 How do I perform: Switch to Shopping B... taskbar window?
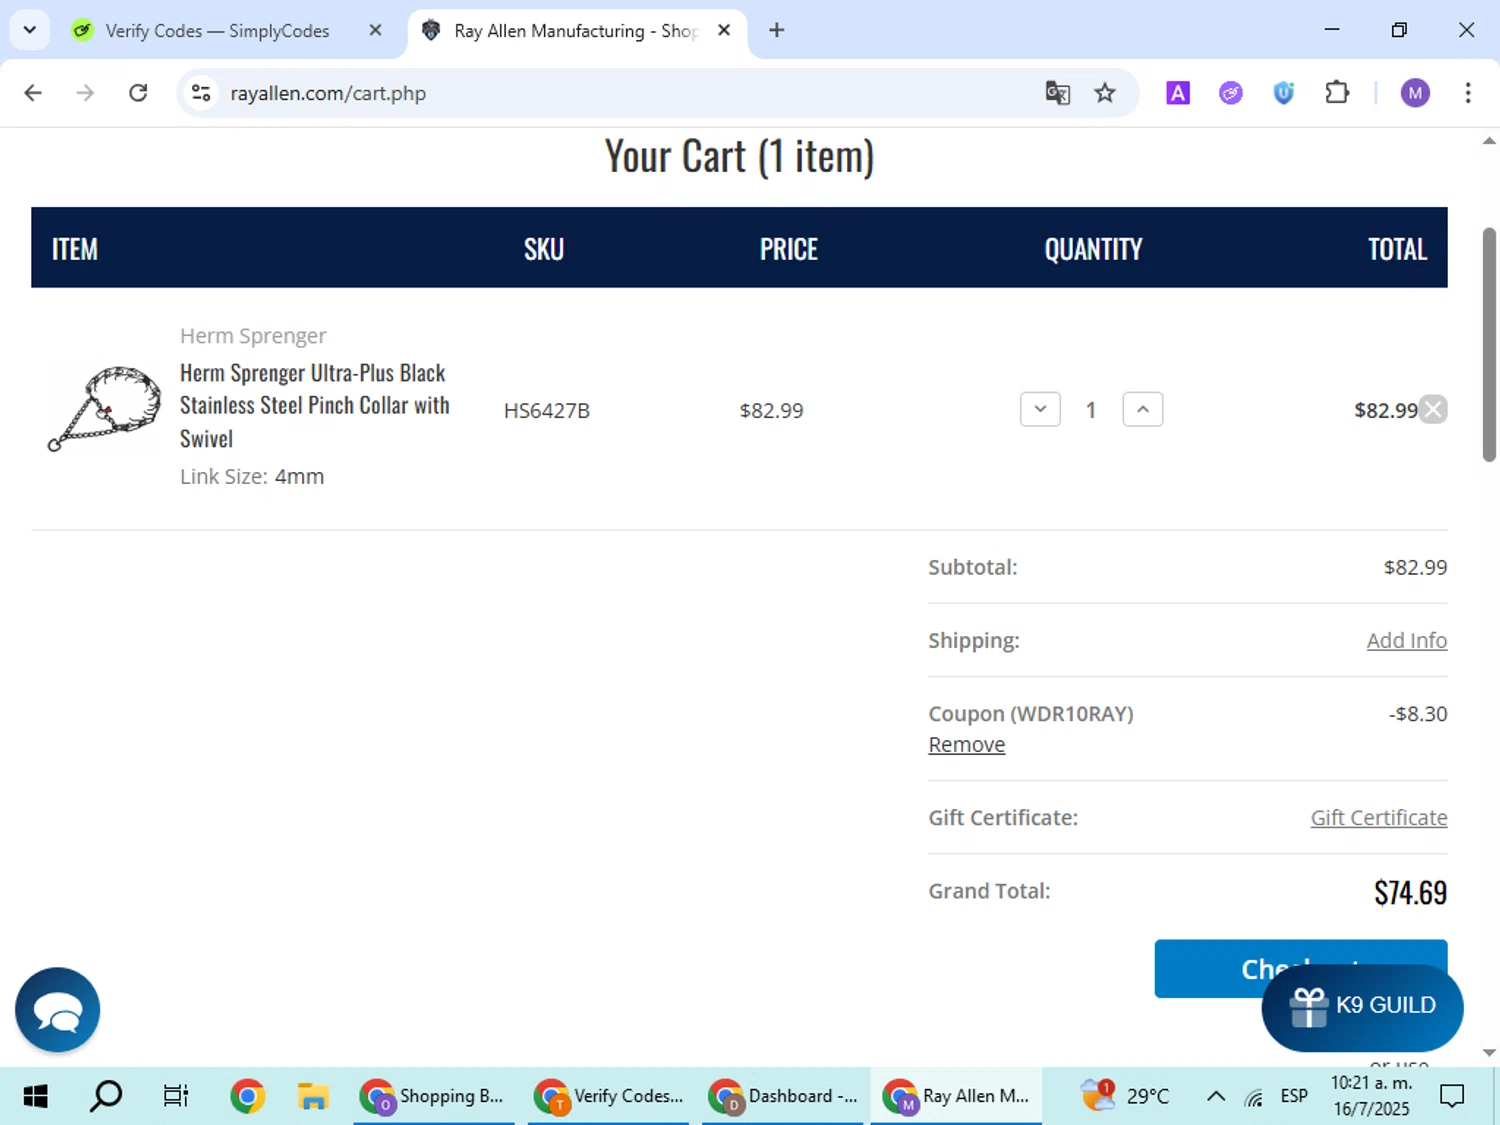(x=433, y=1096)
